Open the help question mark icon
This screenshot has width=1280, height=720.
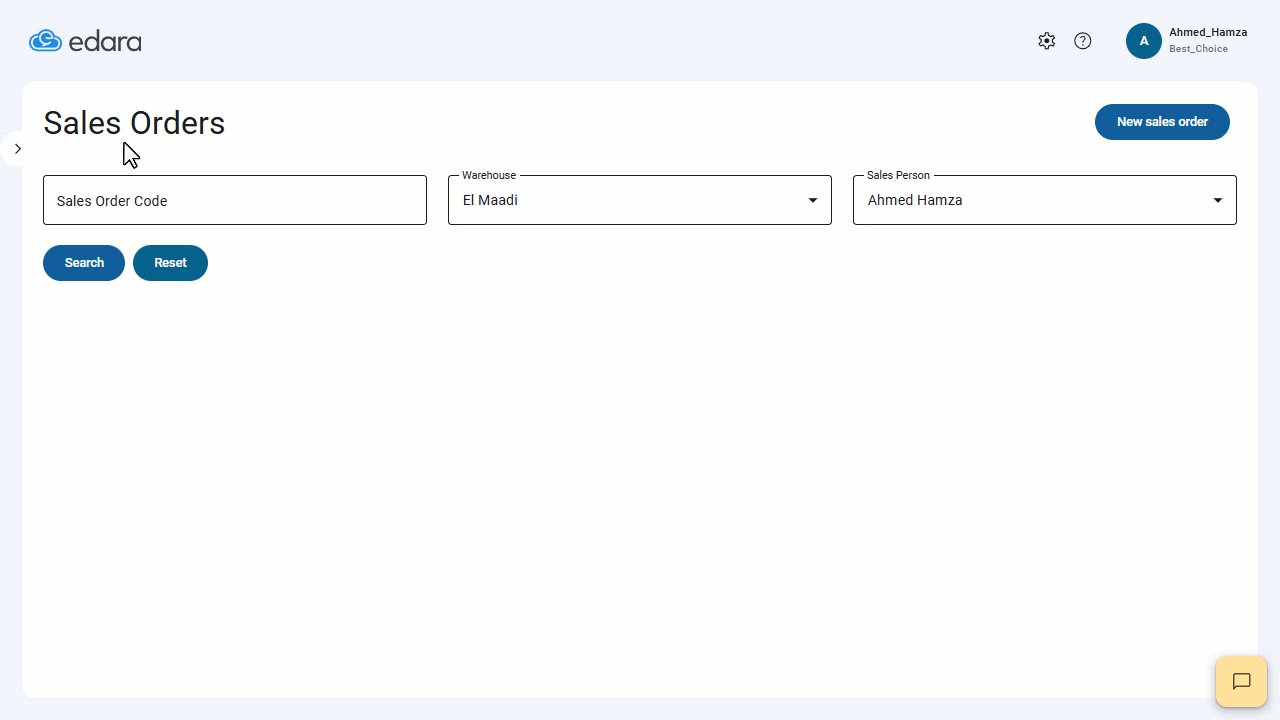[1083, 41]
